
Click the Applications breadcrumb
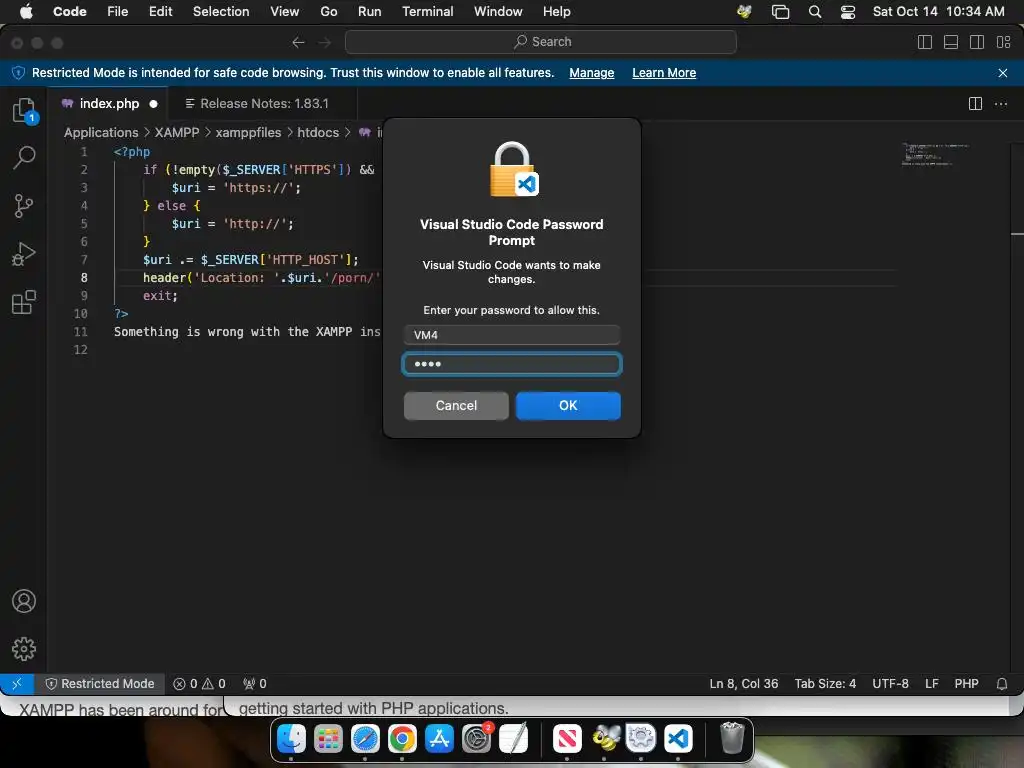click(101, 133)
